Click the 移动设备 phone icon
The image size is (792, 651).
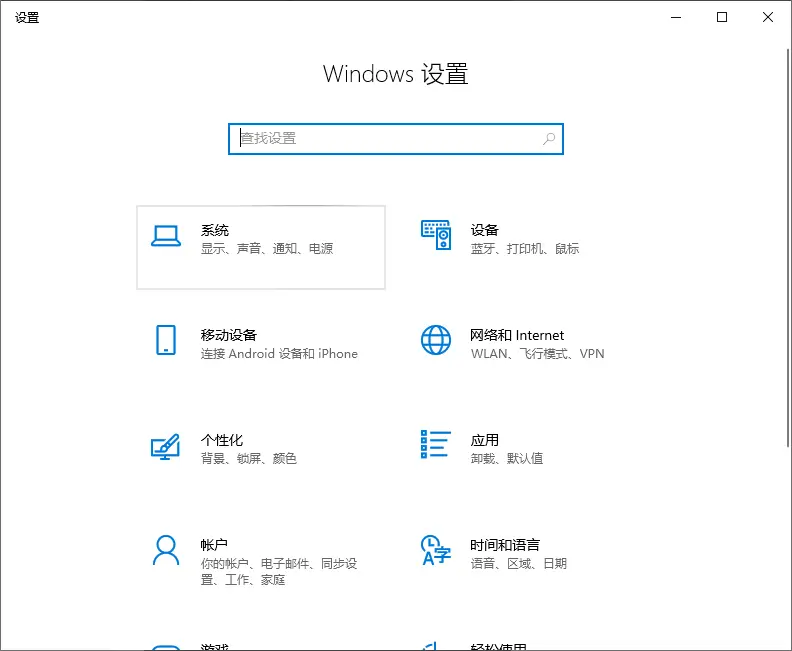pos(165,340)
